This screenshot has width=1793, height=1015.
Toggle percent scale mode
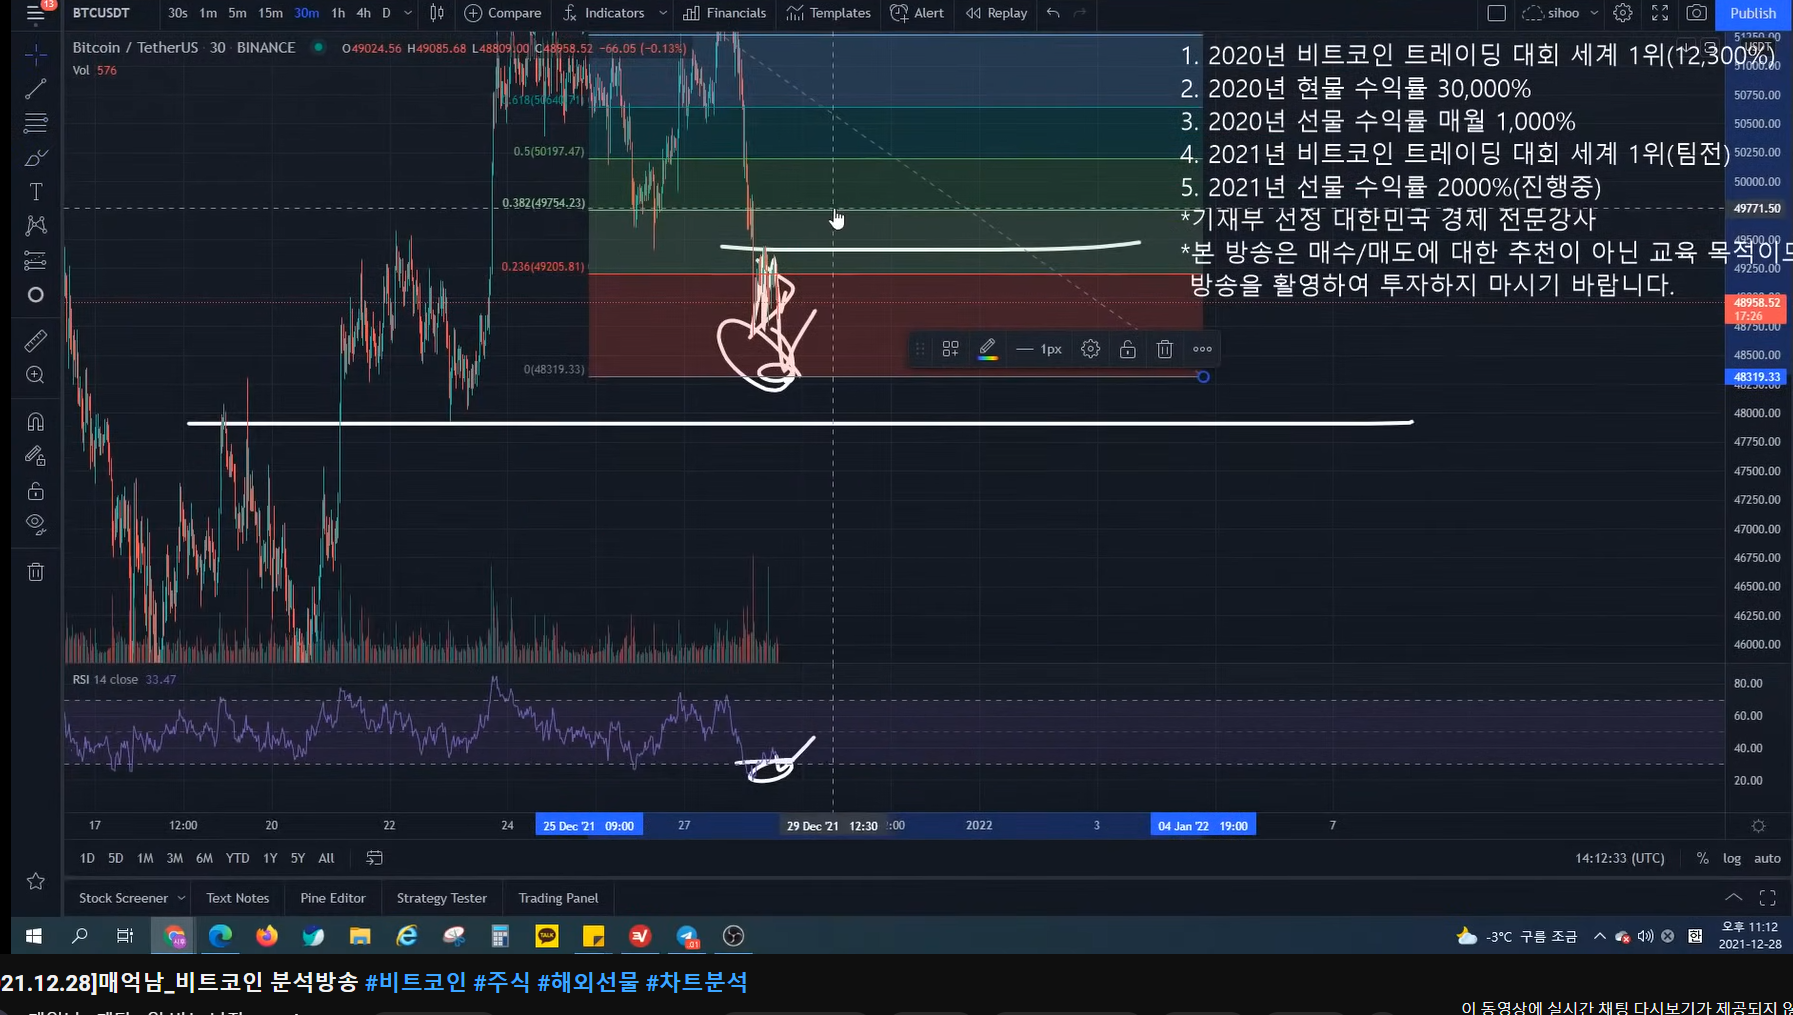point(1702,858)
